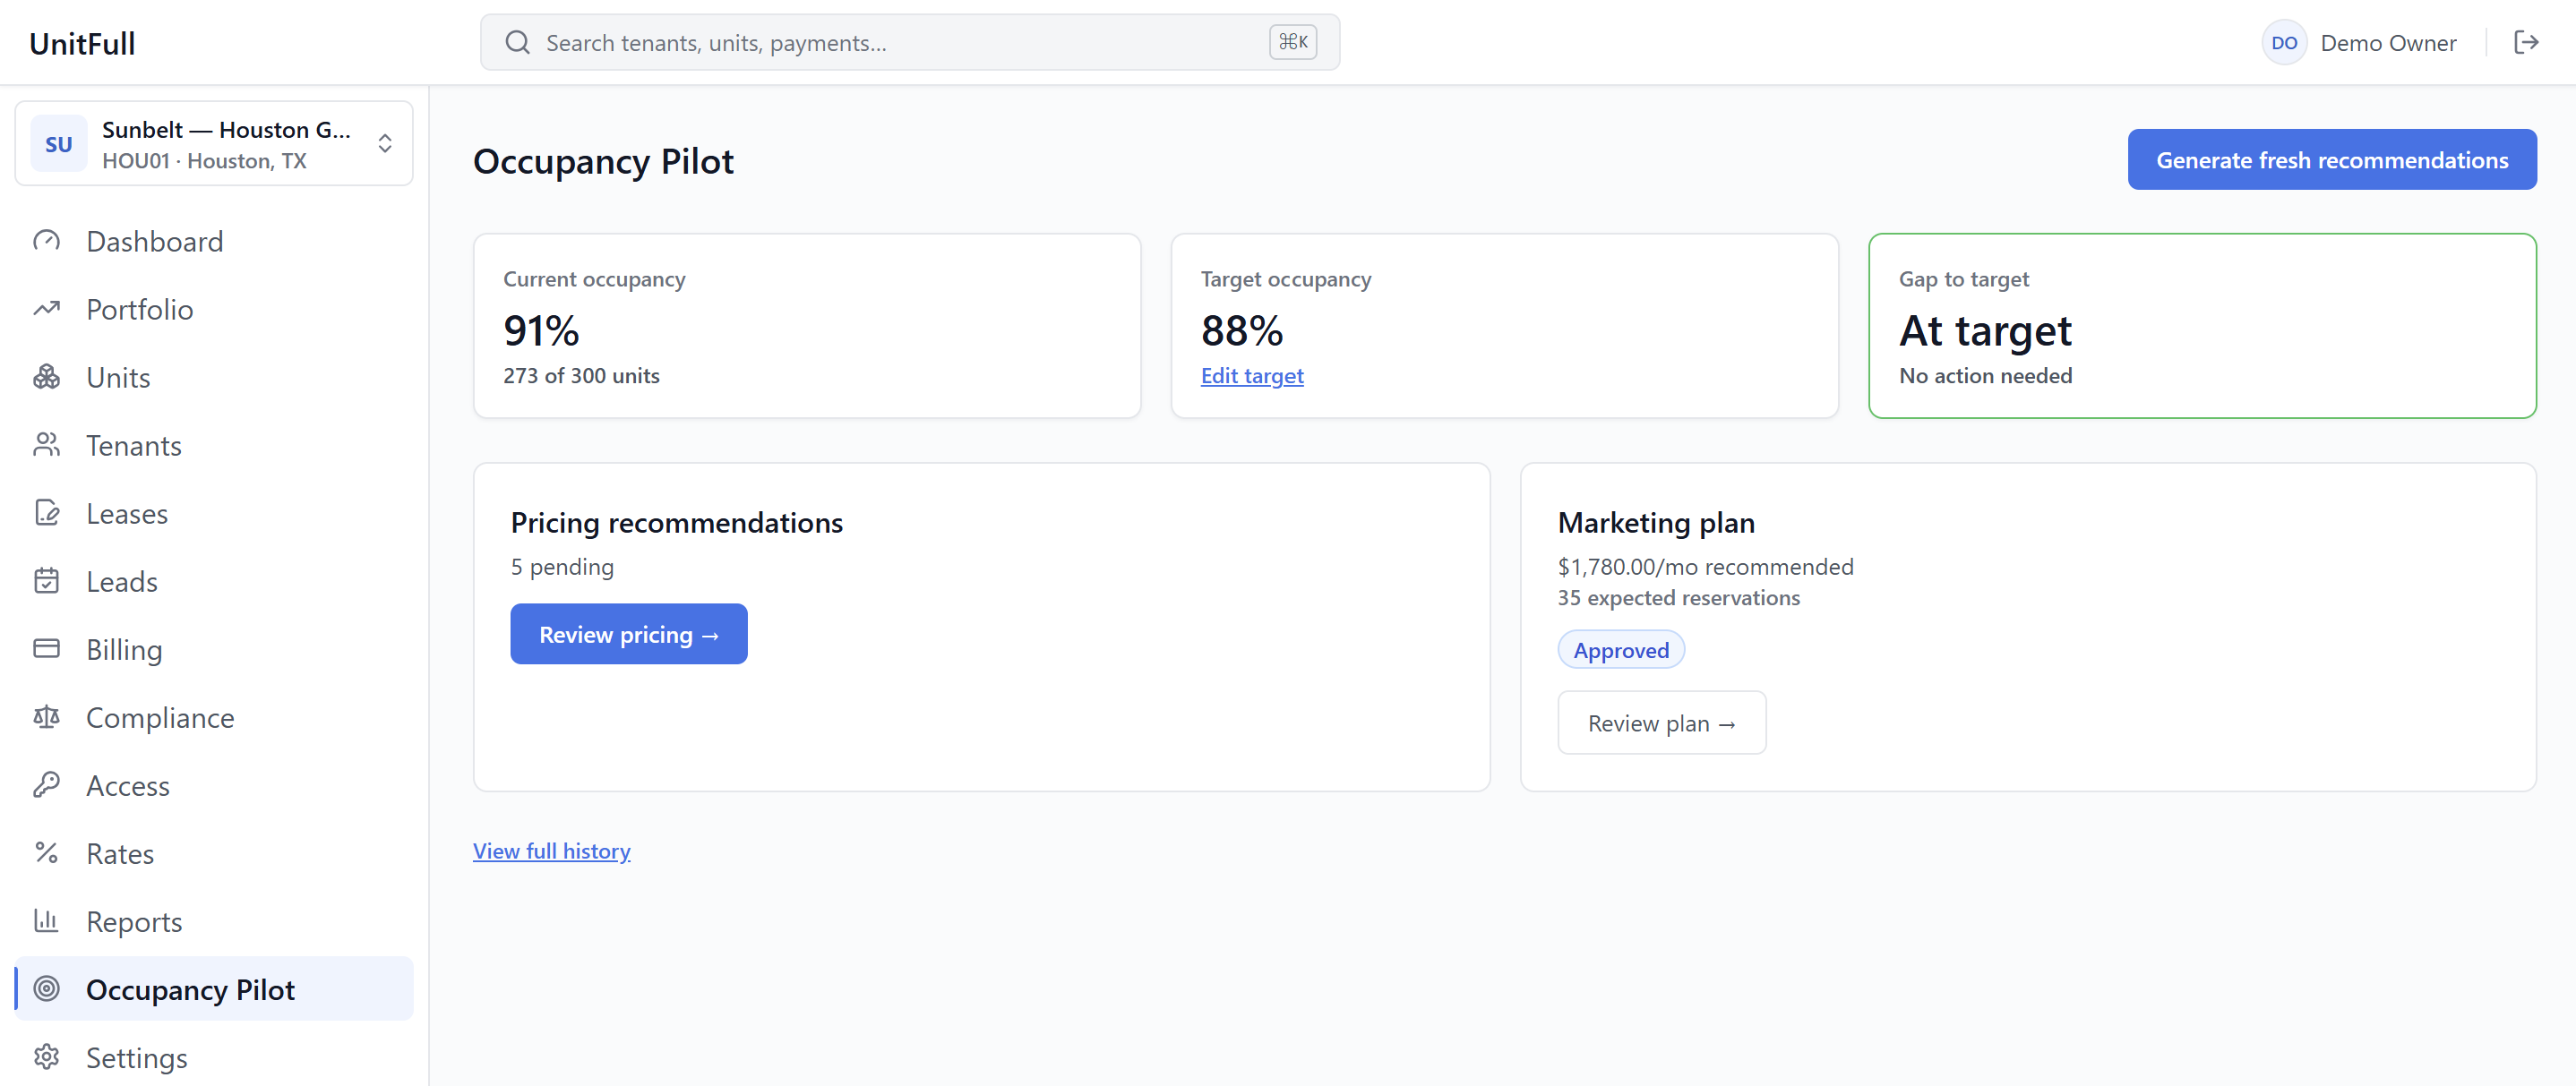
Task: Click the Dashboard gauge icon
Action: pos(47,241)
